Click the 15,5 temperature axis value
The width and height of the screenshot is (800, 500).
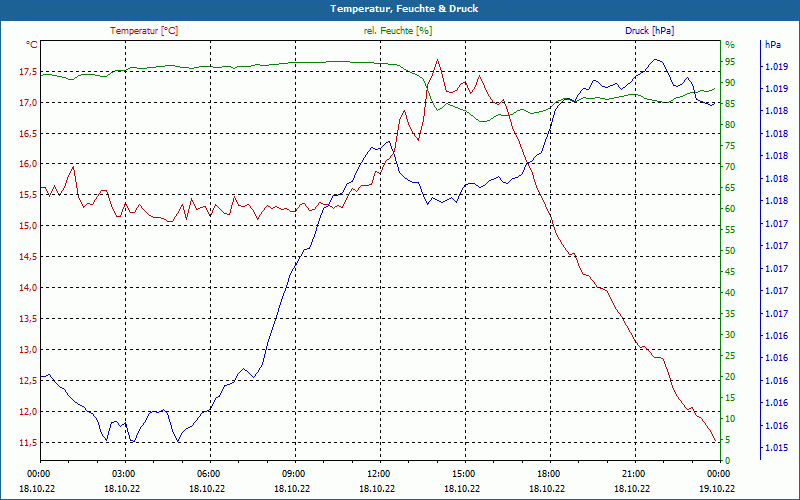coord(28,195)
